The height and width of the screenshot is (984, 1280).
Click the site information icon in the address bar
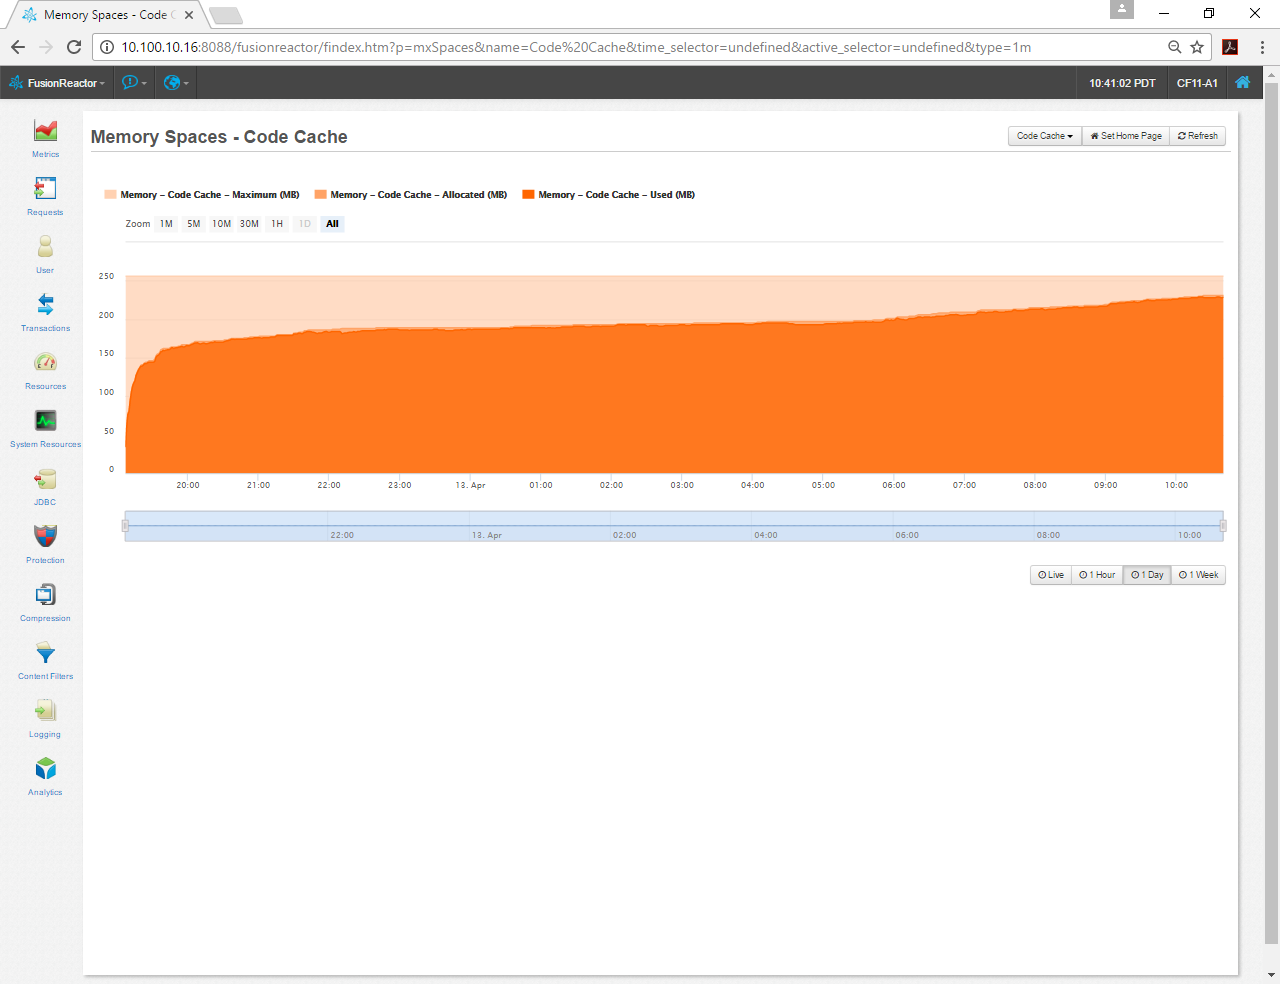pos(107,47)
